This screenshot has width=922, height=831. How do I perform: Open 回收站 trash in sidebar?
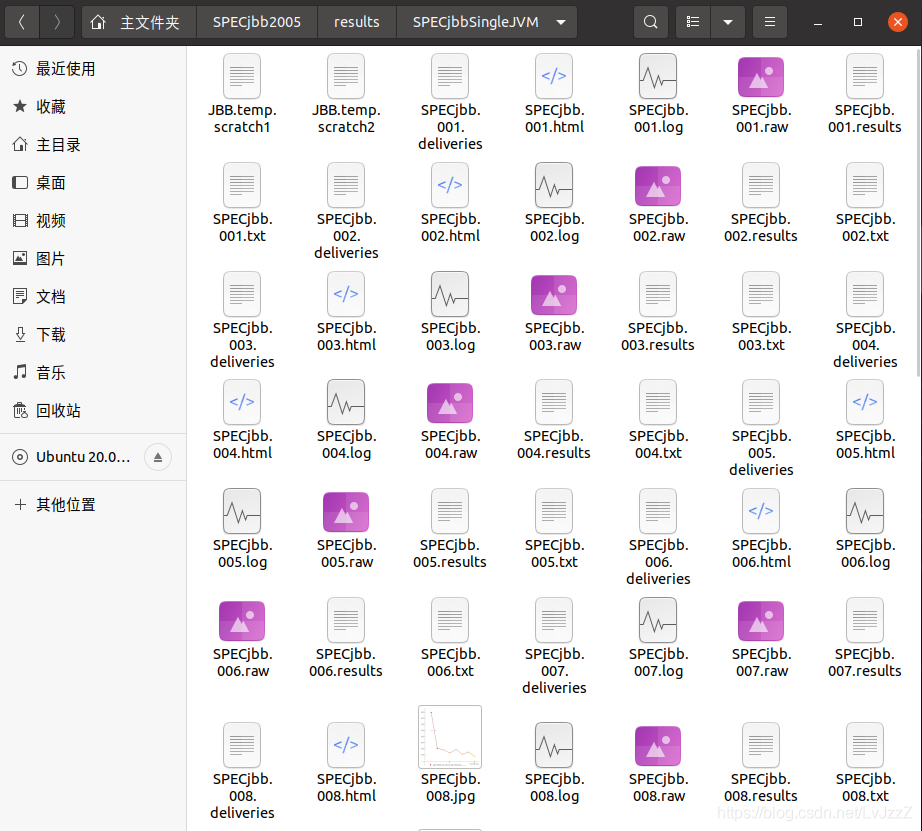pyautogui.click(x=93, y=411)
